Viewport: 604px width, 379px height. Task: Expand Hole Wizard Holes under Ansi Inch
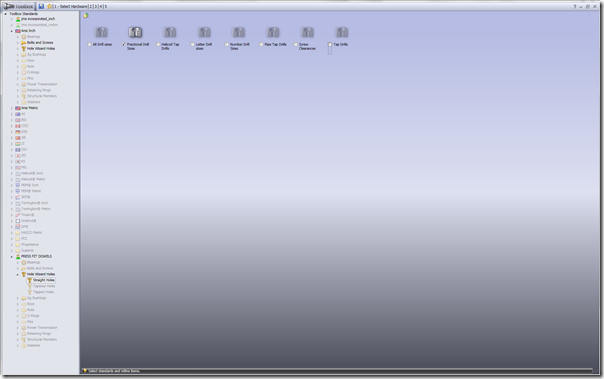(x=18, y=49)
